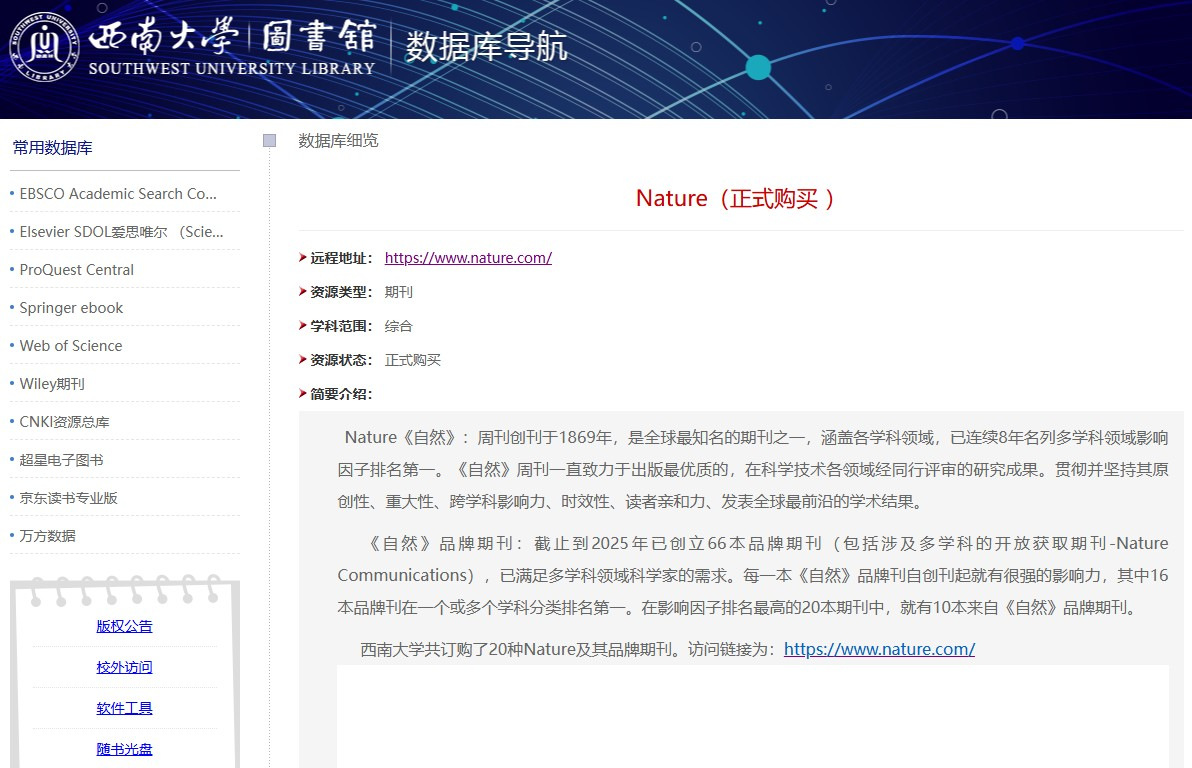
Task: Open Elsevier SDOL爱思唯尔 database entry
Action: click(x=121, y=232)
